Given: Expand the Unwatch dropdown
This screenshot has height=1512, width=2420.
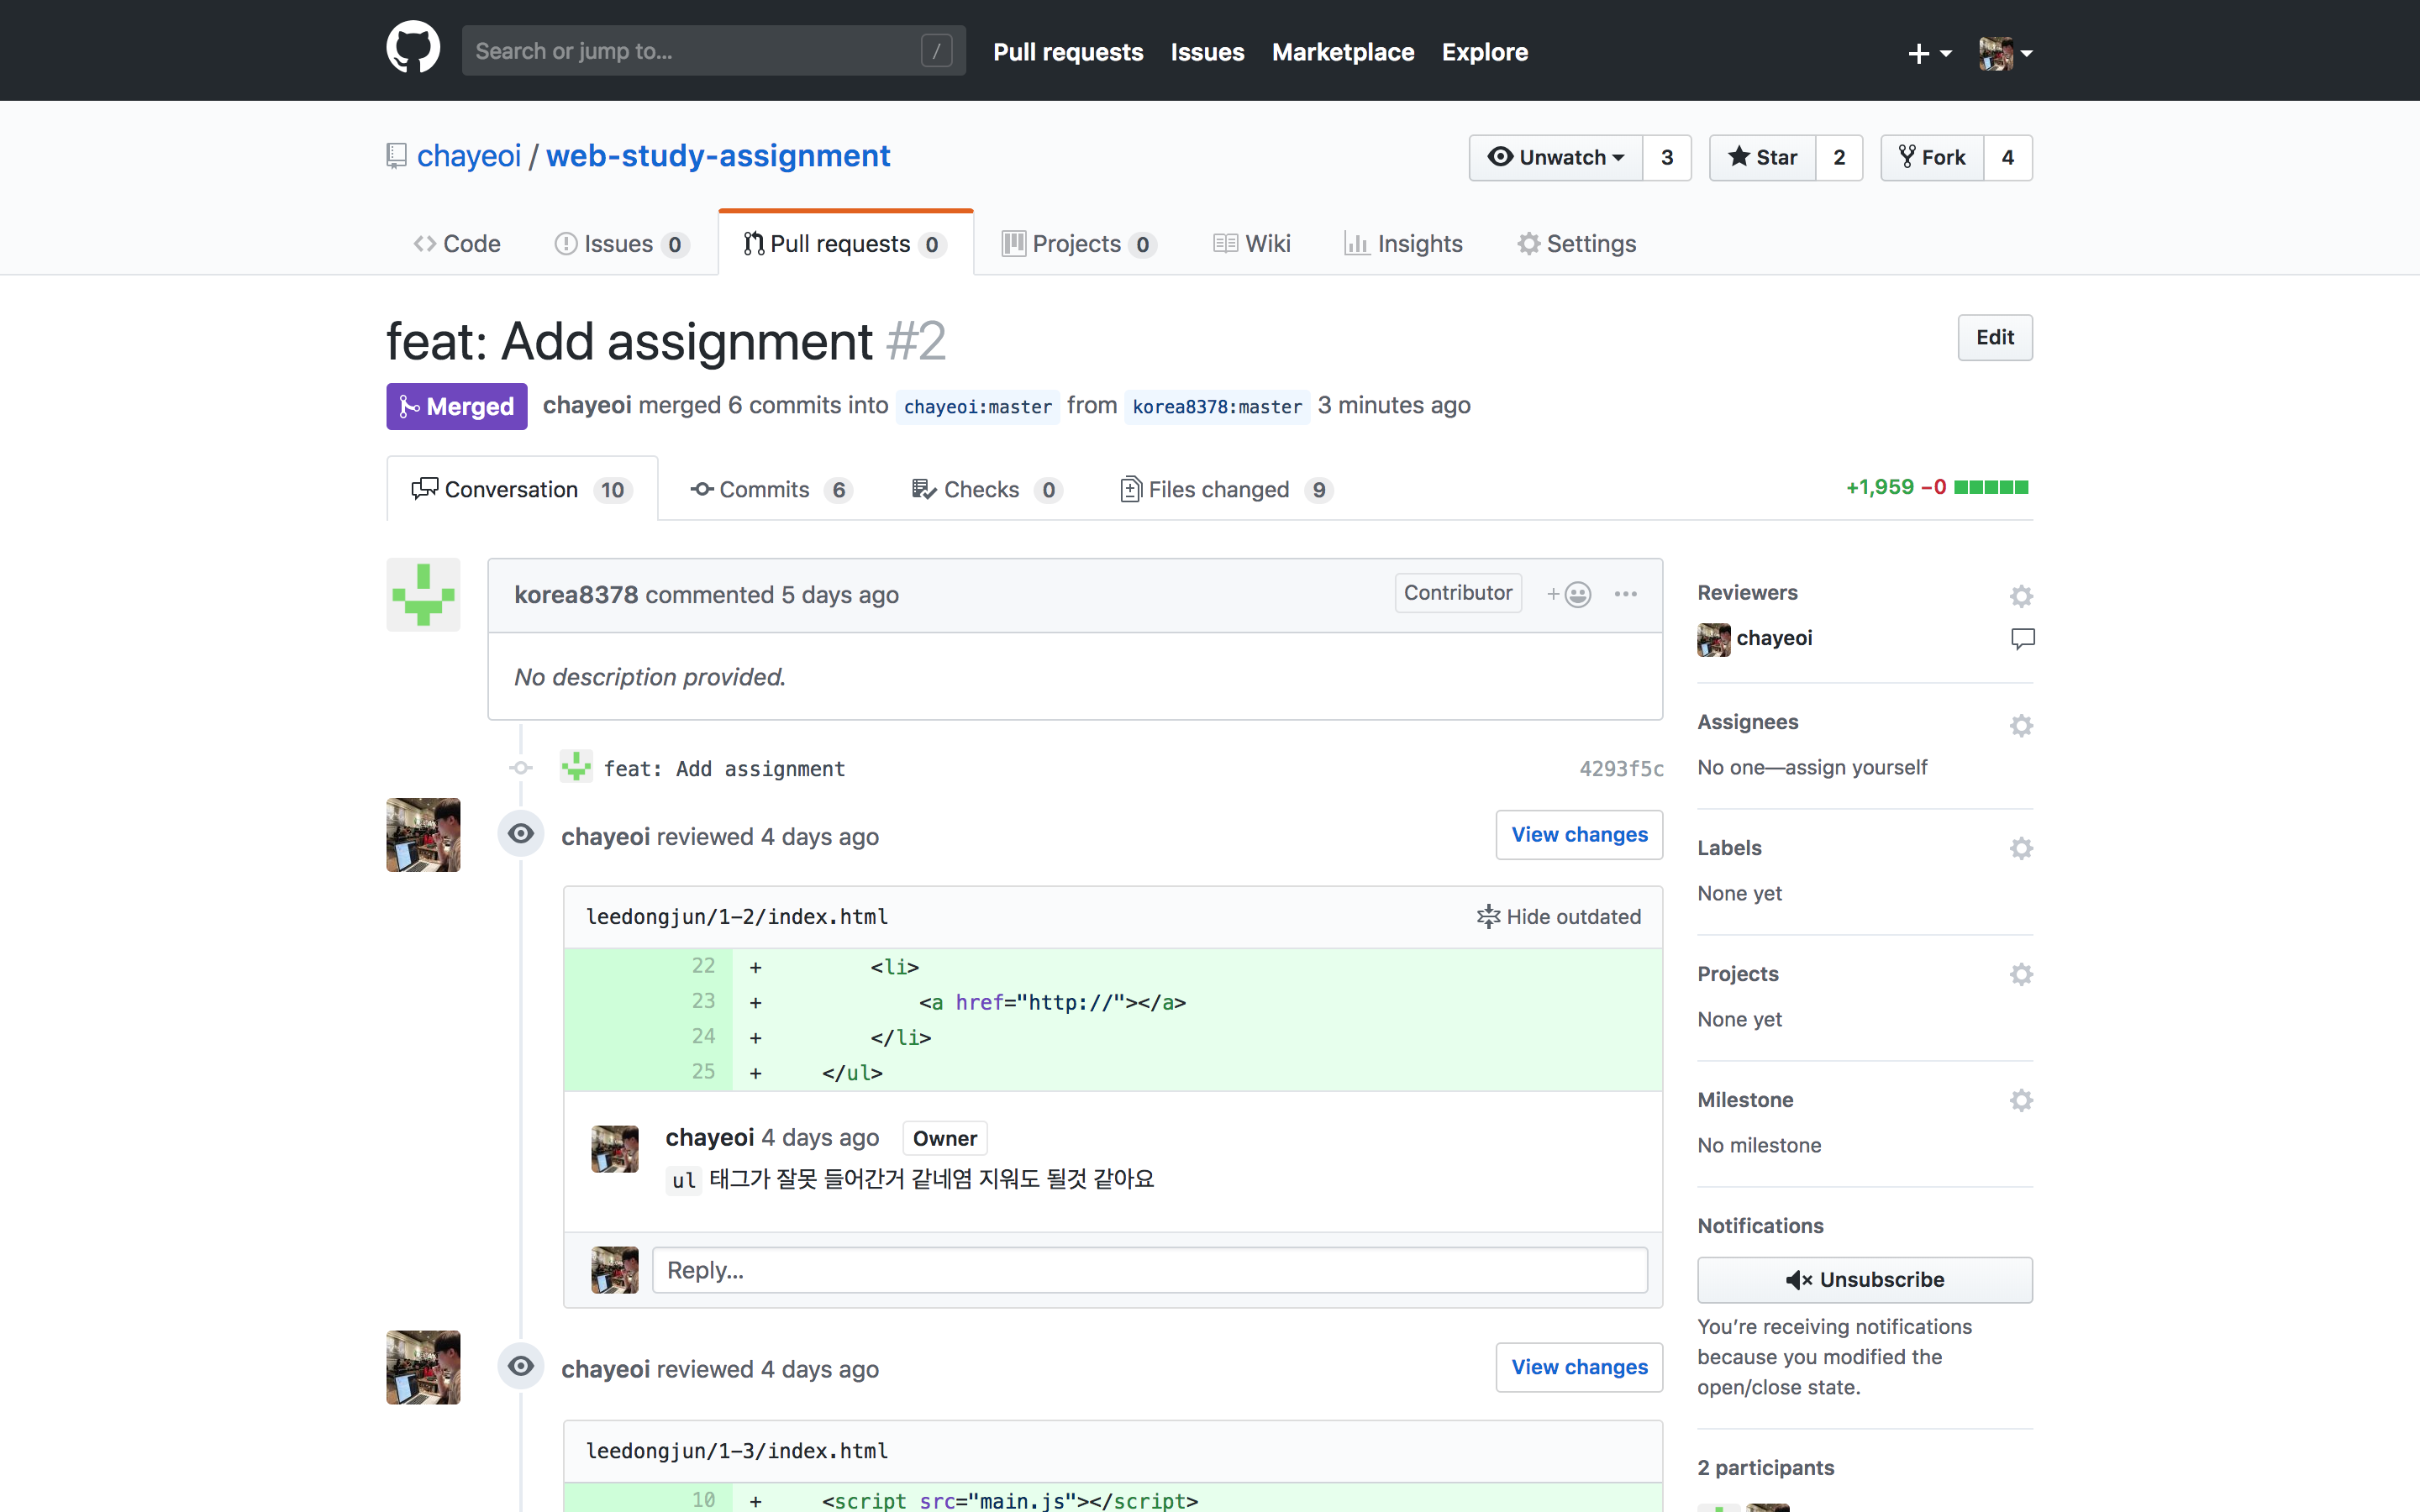Looking at the screenshot, I should click(x=1555, y=157).
